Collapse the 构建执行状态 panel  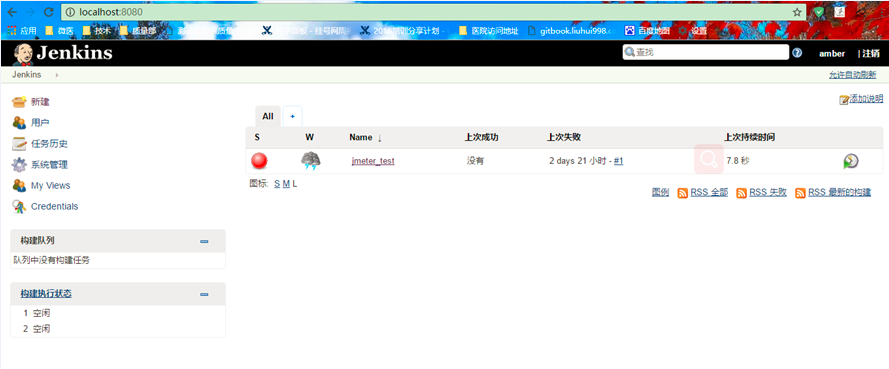coord(204,294)
